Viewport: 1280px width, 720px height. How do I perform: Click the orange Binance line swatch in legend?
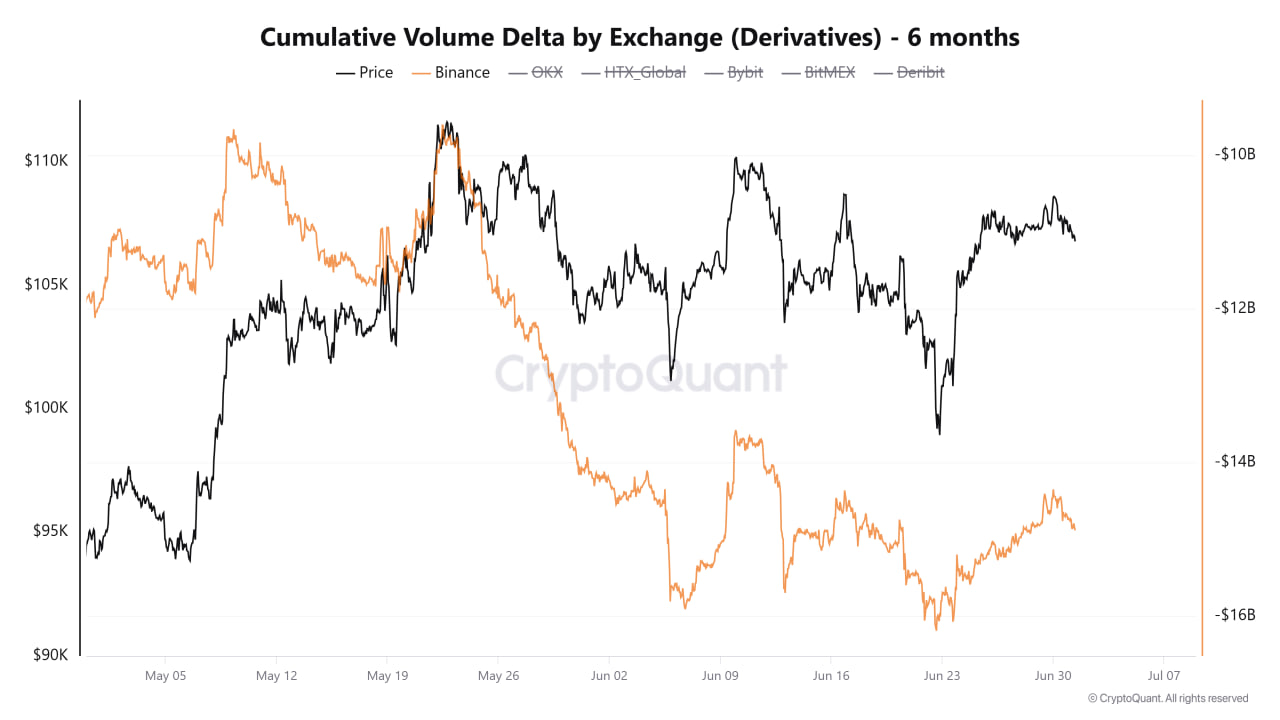point(421,72)
